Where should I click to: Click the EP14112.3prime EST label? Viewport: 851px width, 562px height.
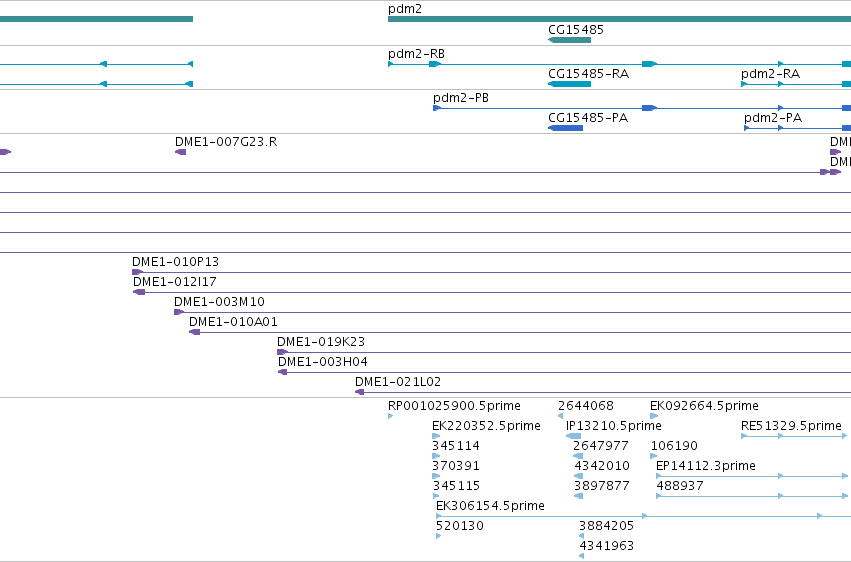(706, 466)
